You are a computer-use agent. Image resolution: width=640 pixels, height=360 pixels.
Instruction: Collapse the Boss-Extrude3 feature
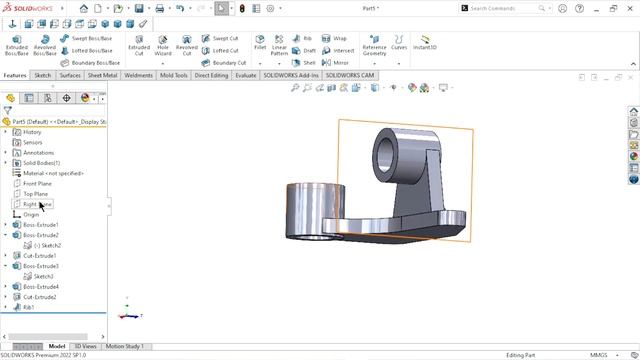(5, 266)
